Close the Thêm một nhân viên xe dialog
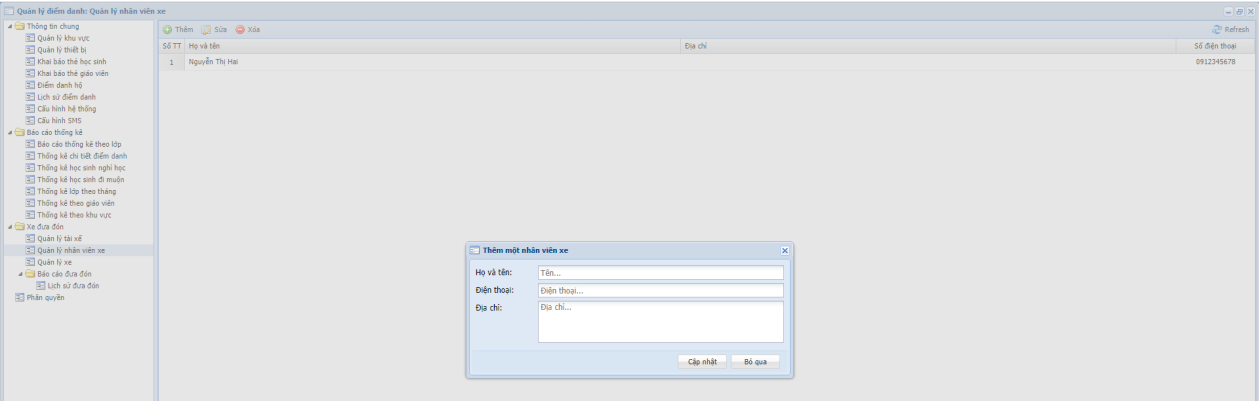 click(x=785, y=250)
